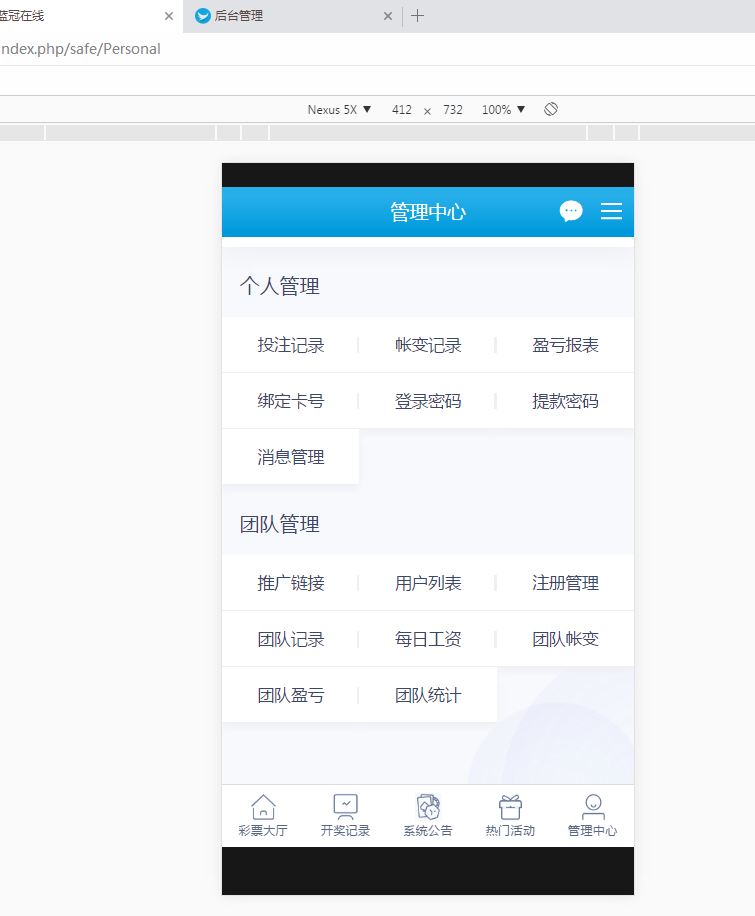
Task: Open 热门活动 gift icon
Action: click(x=510, y=816)
